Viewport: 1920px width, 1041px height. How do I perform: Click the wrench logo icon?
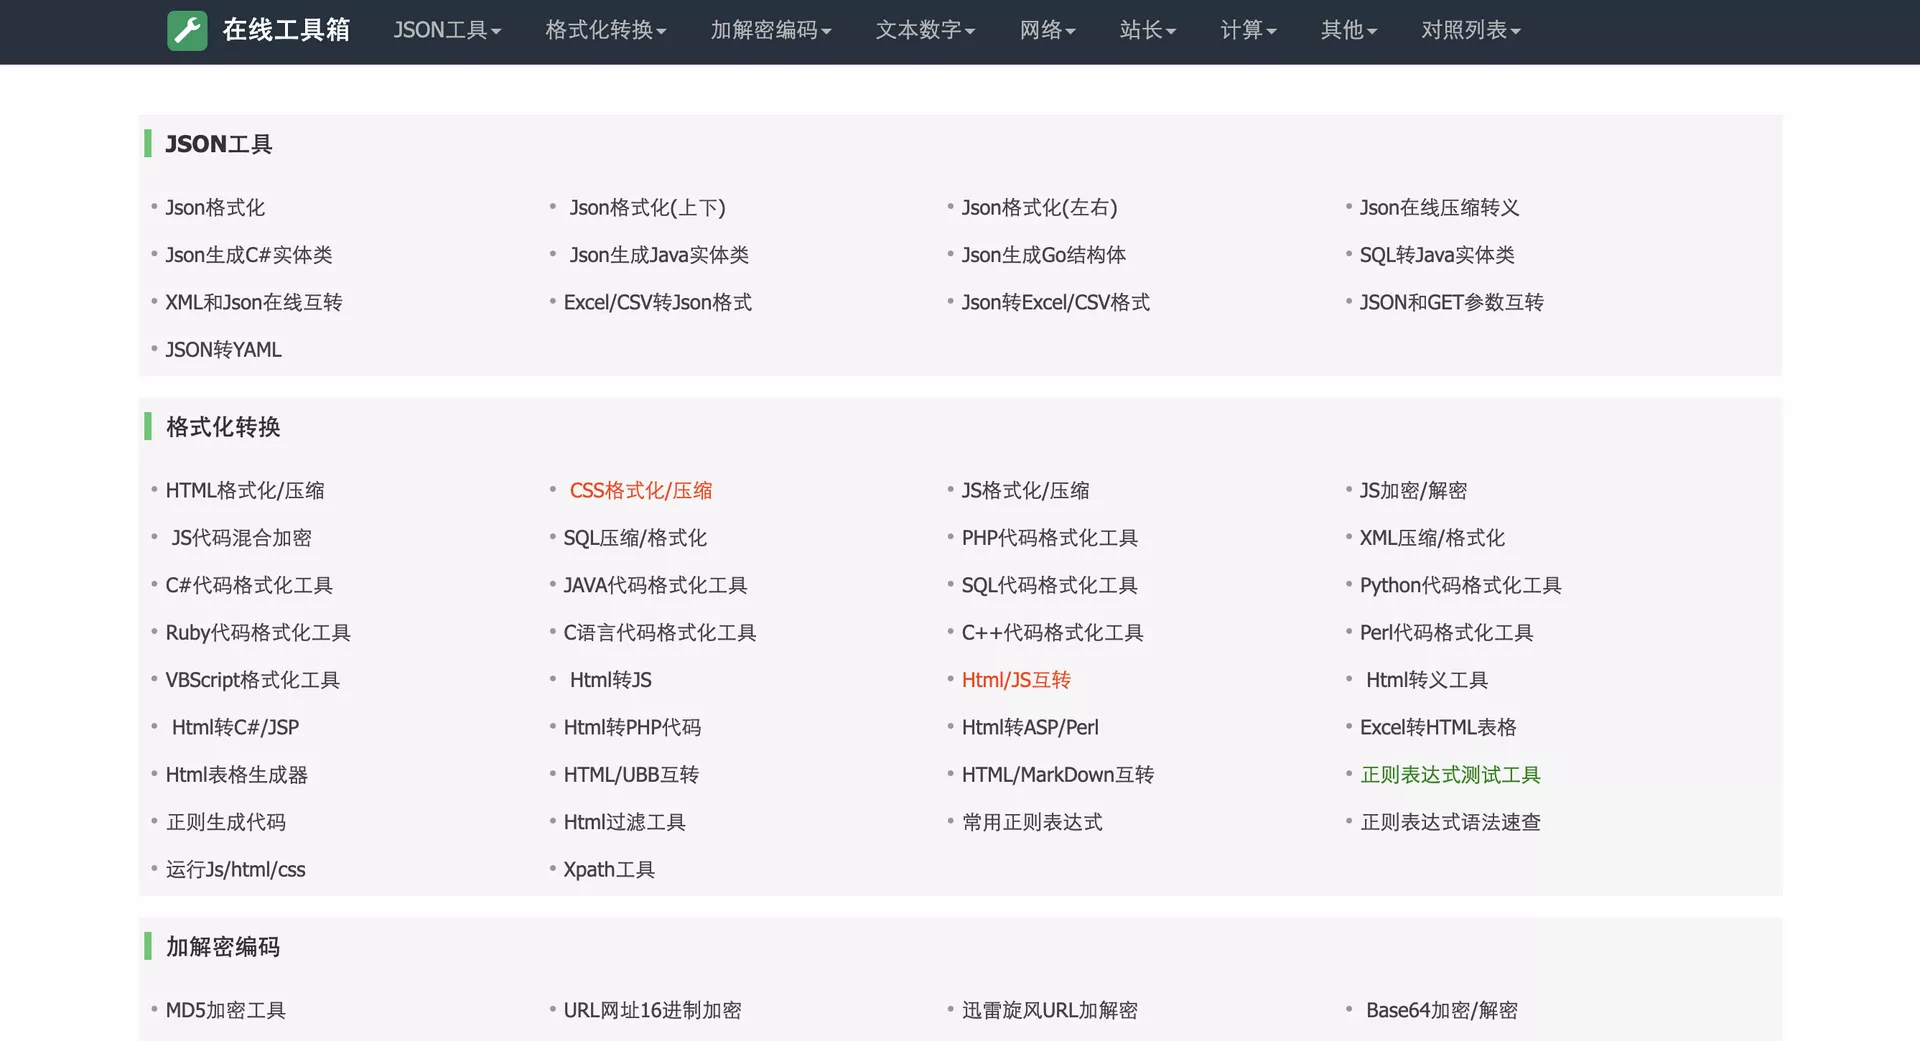[x=187, y=31]
